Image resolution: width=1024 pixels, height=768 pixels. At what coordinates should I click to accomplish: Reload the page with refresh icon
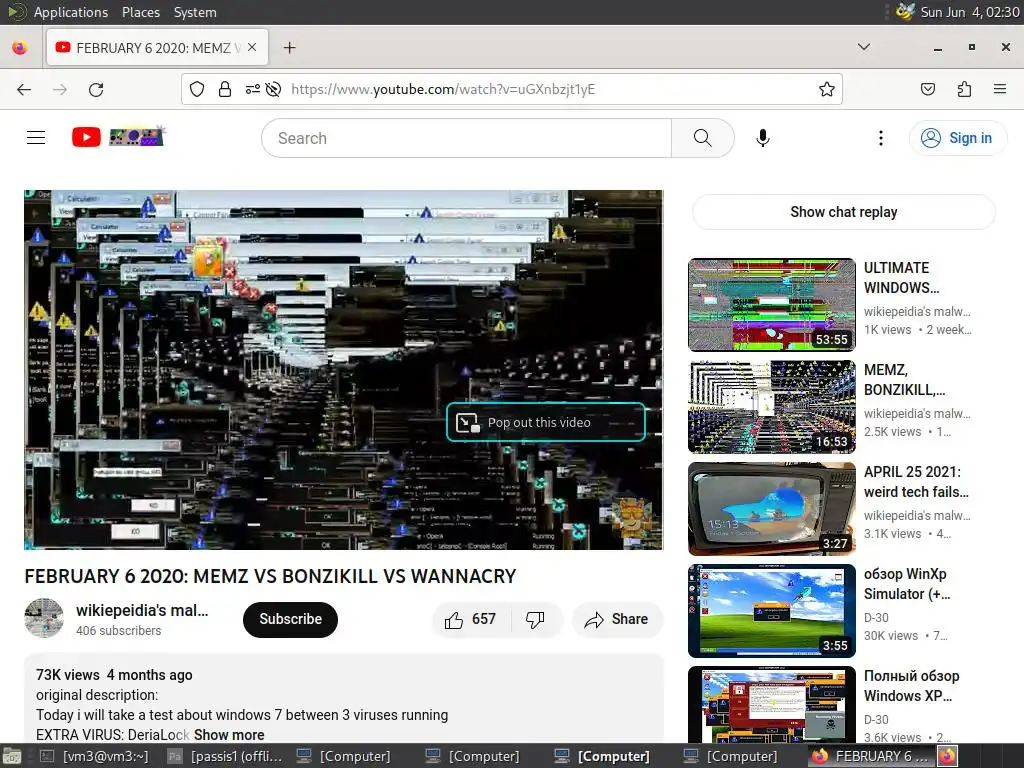96,89
